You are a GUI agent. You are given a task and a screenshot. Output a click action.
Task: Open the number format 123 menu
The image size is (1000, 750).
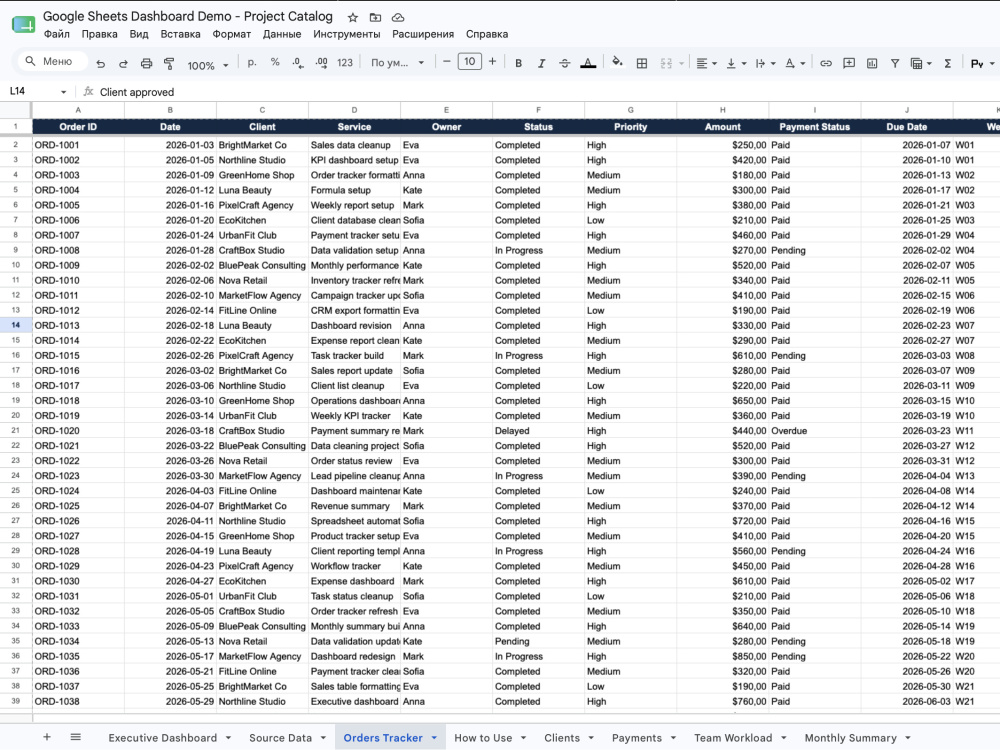pos(345,62)
